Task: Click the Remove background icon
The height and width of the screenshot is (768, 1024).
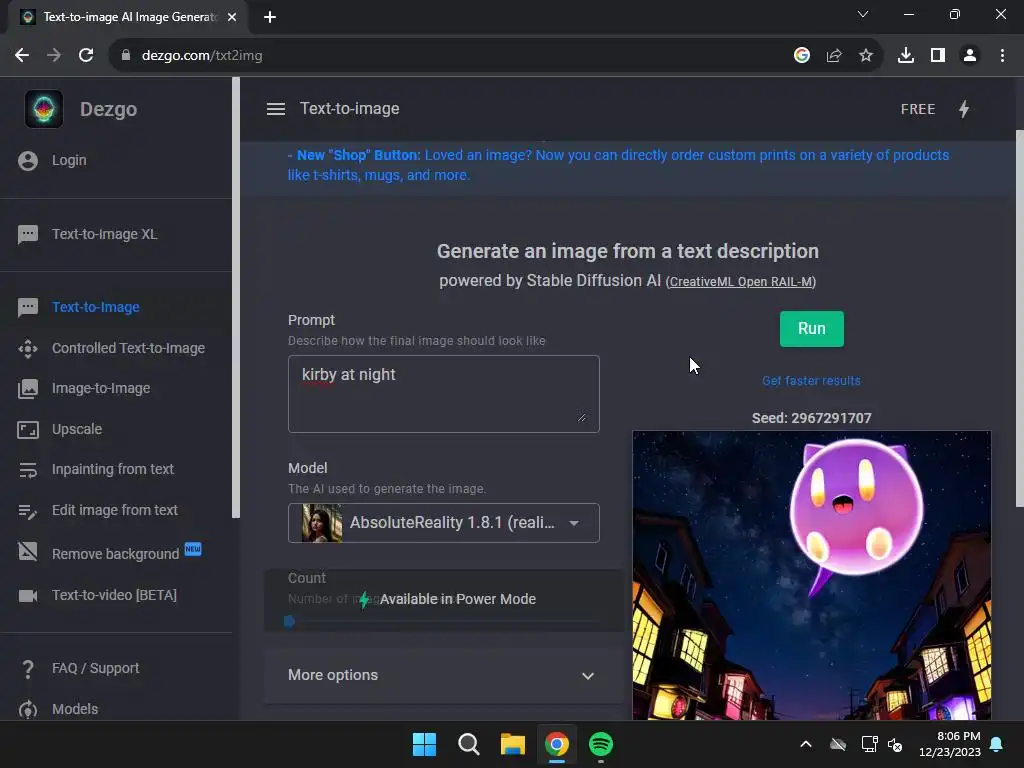Action: tap(28, 552)
